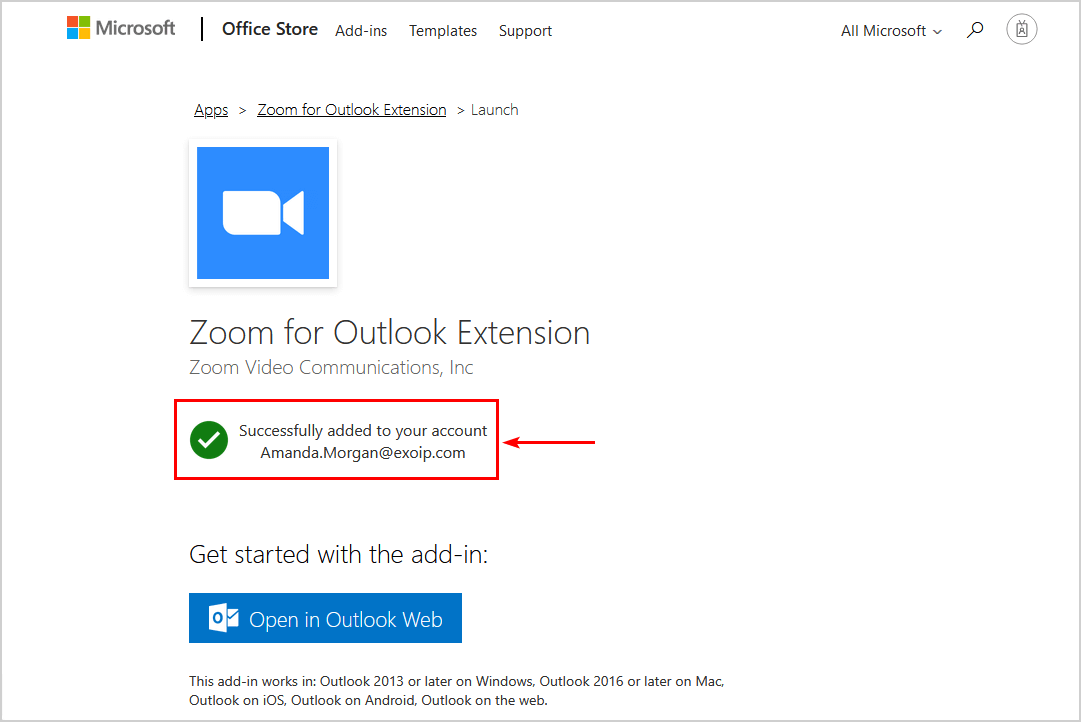Viewport: 1081px width, 722px height.
Task: Click the account profile icon
Action: (1022, 30)
